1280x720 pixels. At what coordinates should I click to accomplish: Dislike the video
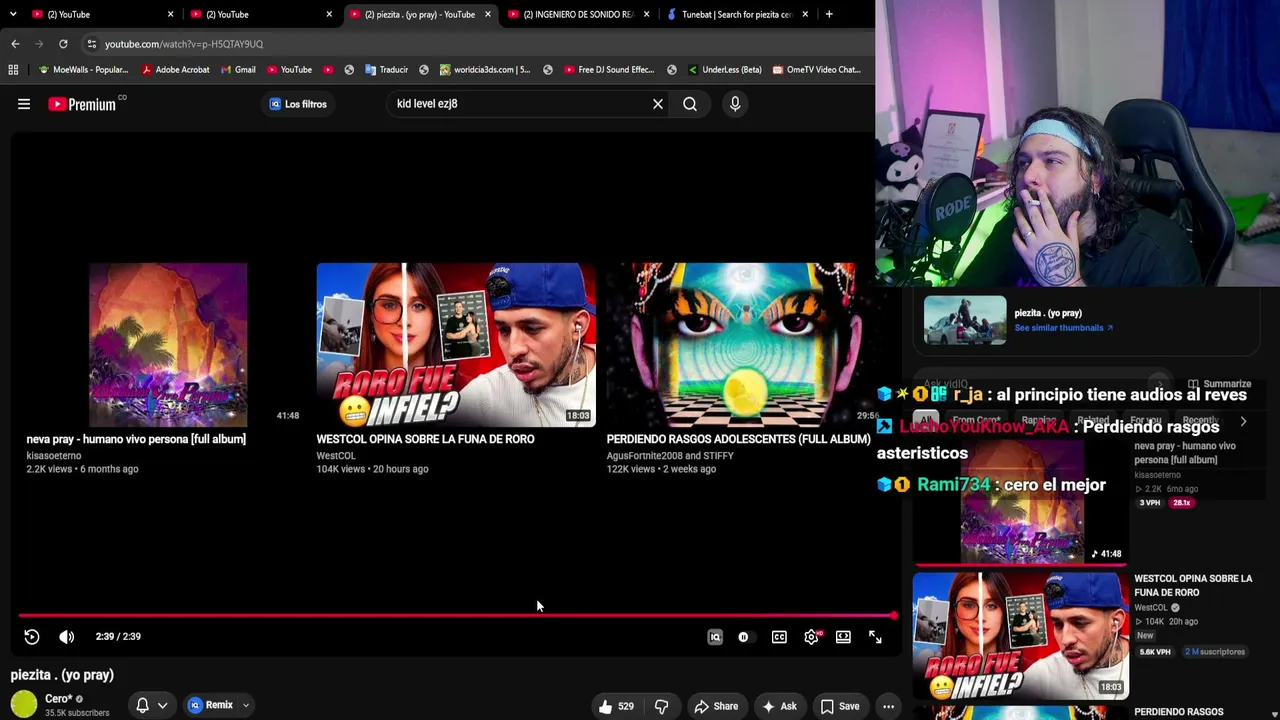pyautogui.click(x=661, y=706)
